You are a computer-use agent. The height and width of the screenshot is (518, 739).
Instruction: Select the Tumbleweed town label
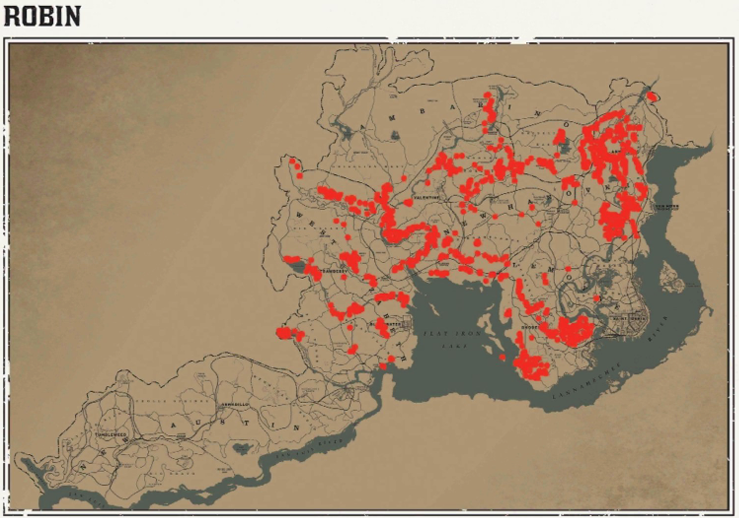[x=105, y=435]
